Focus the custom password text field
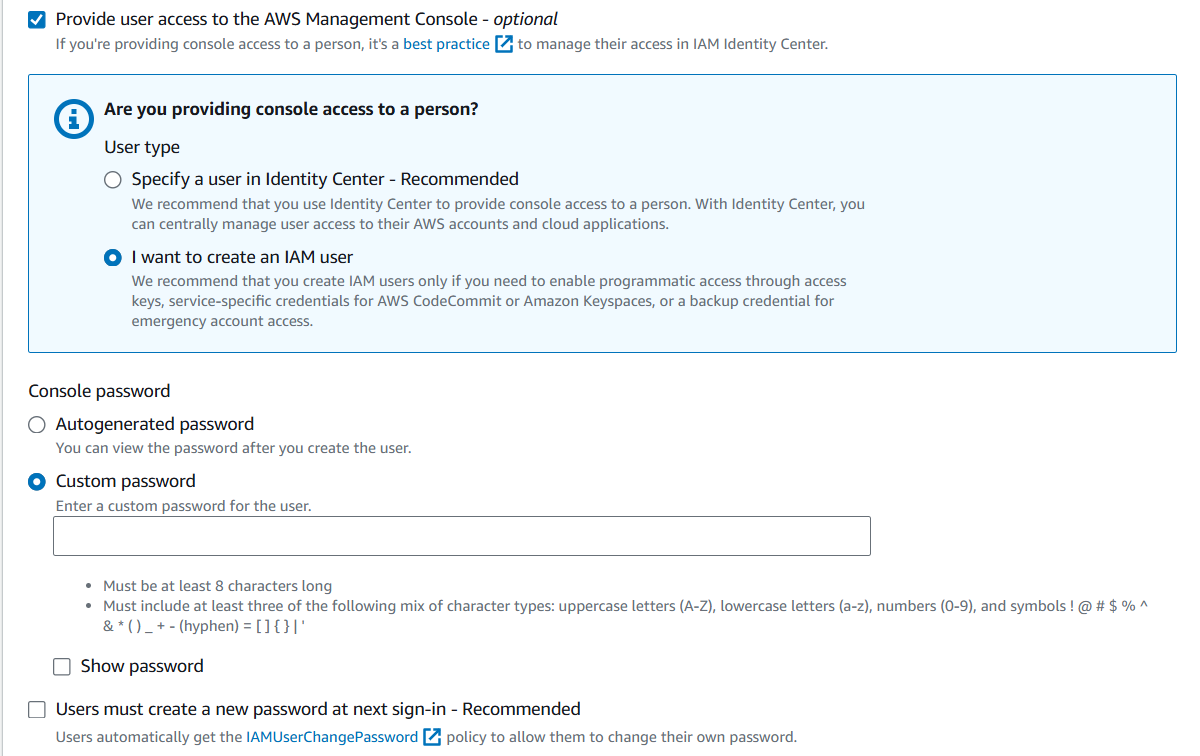 pos(462,536)
